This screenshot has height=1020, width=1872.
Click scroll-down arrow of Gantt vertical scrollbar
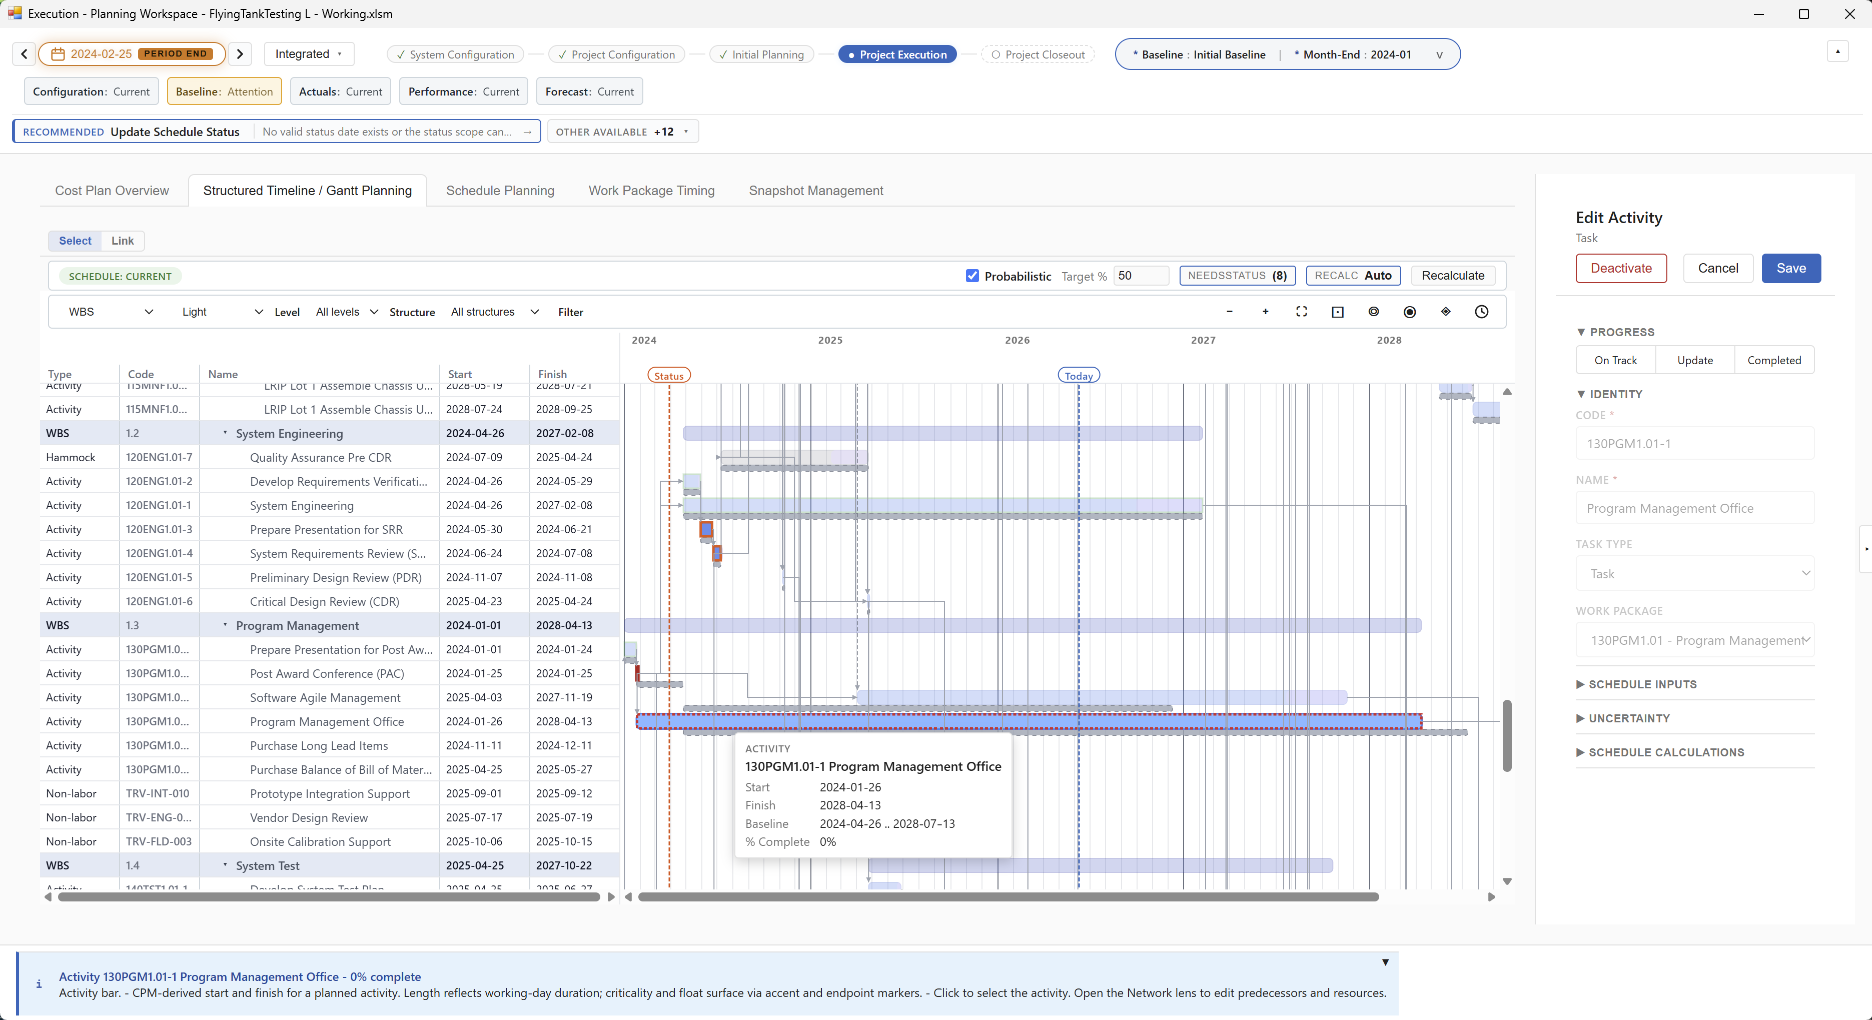click(x=1507, y=882)
